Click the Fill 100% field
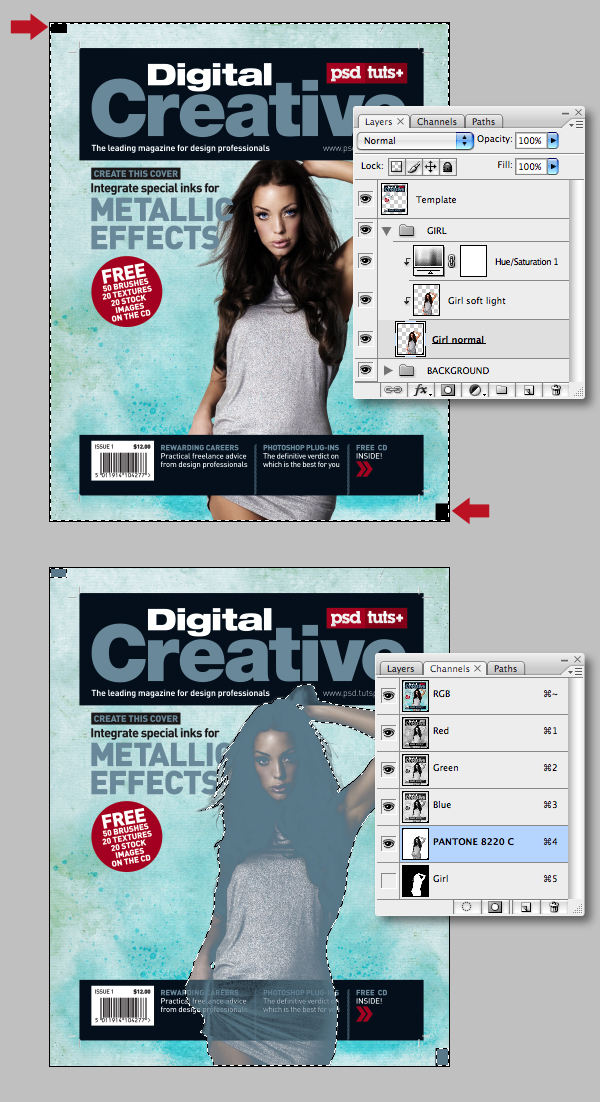600x1102 pixels. click(530, 167)
